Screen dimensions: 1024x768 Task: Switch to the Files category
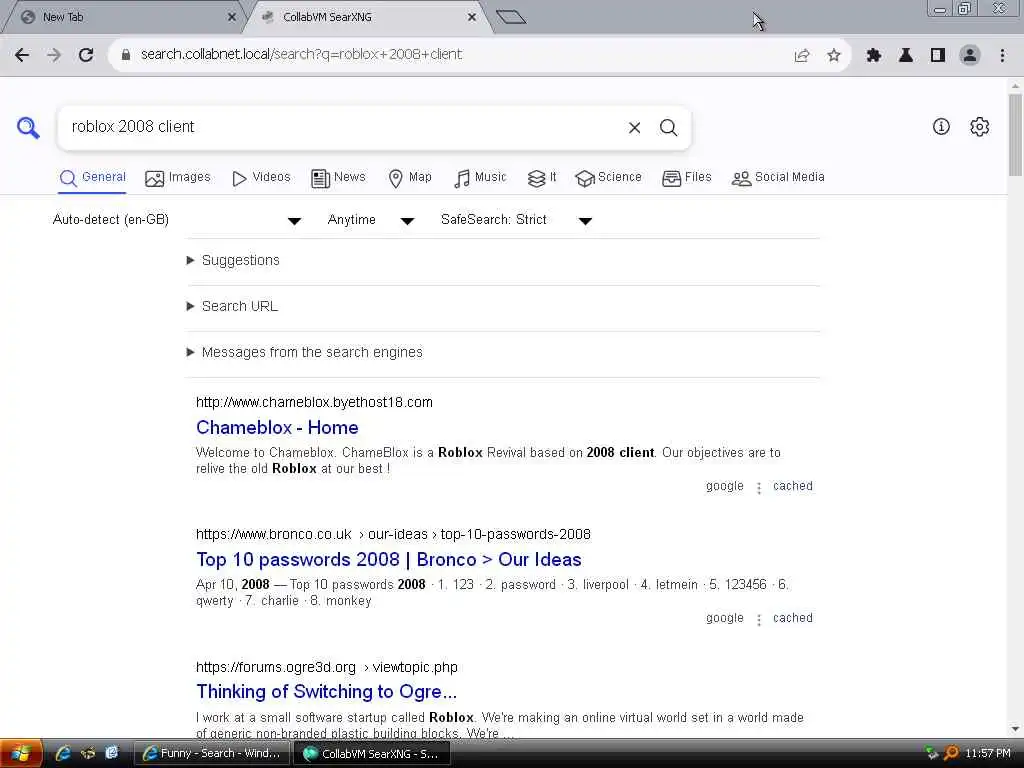[x=686, y=178]
